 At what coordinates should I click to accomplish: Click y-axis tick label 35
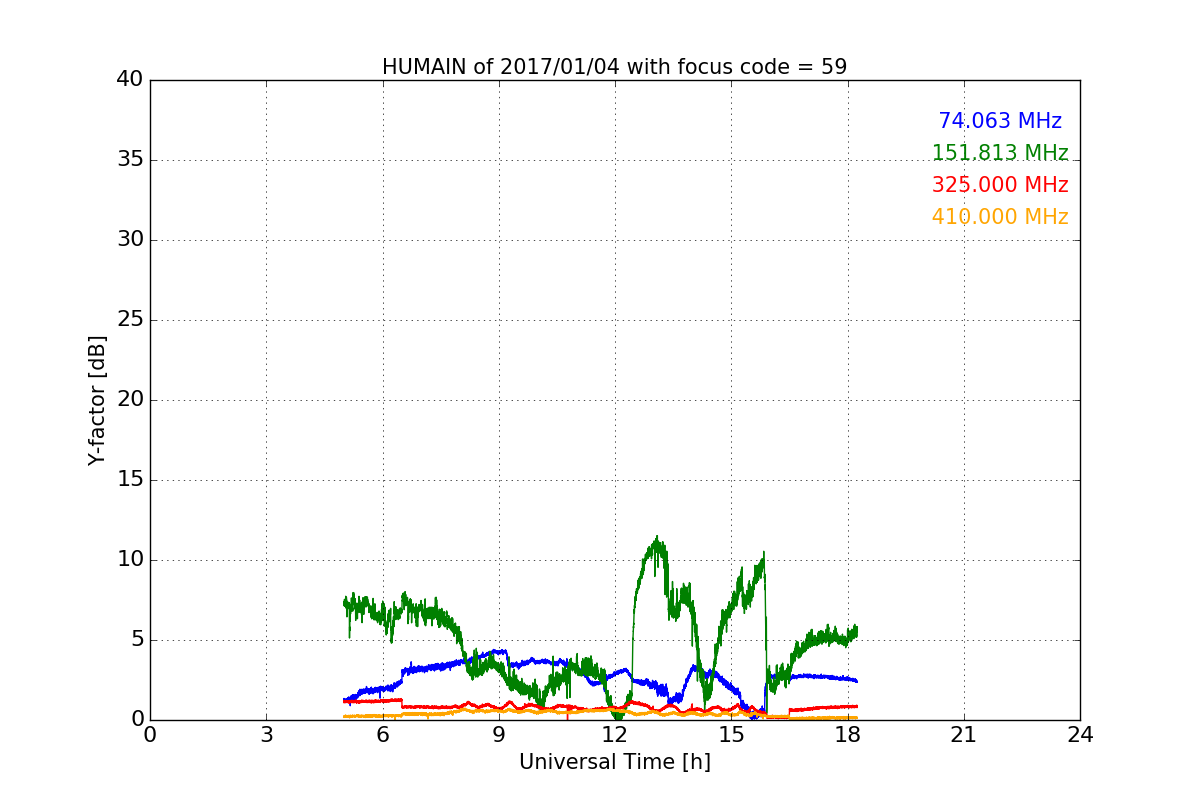[130, 160]
